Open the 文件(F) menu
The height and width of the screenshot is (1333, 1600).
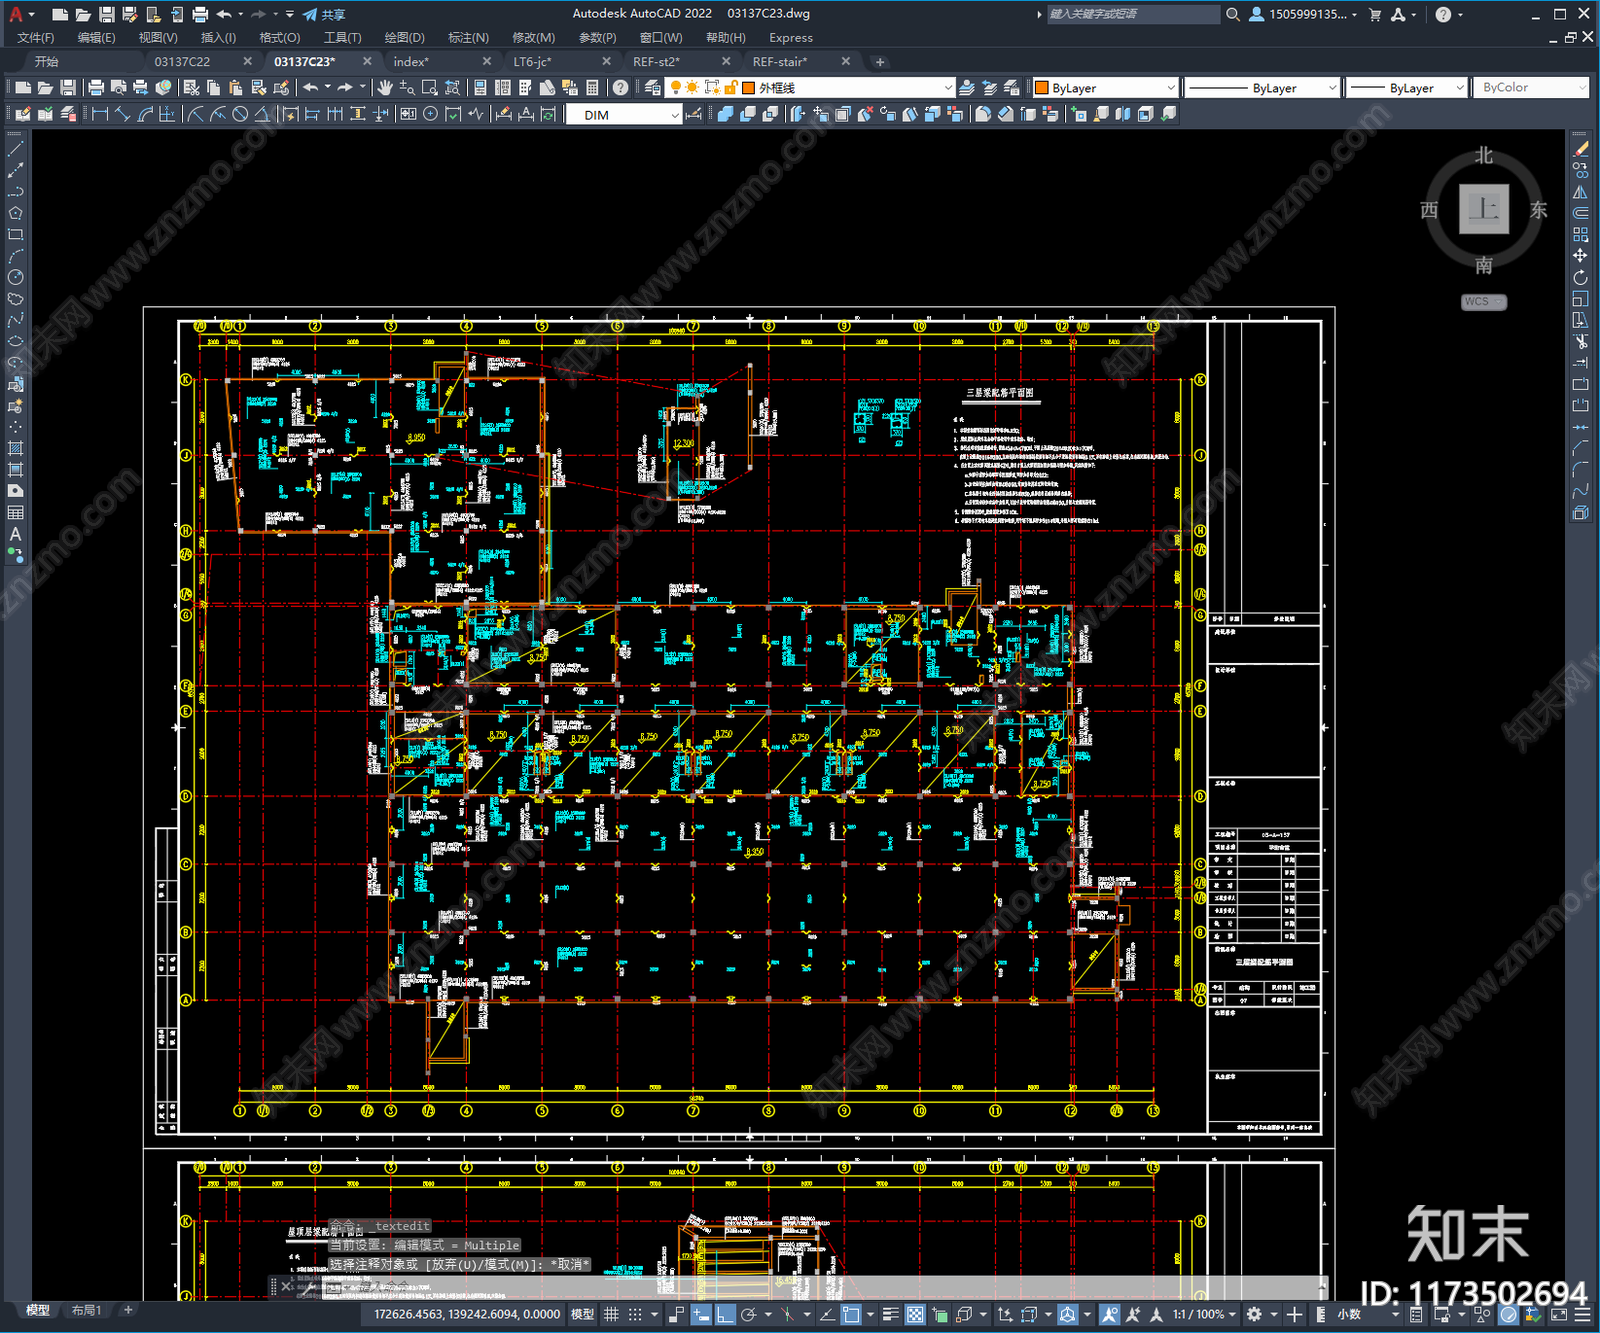[36, 38]
